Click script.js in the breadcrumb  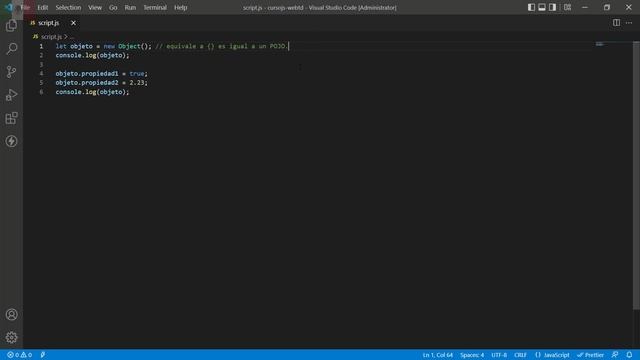click(51, 37)
